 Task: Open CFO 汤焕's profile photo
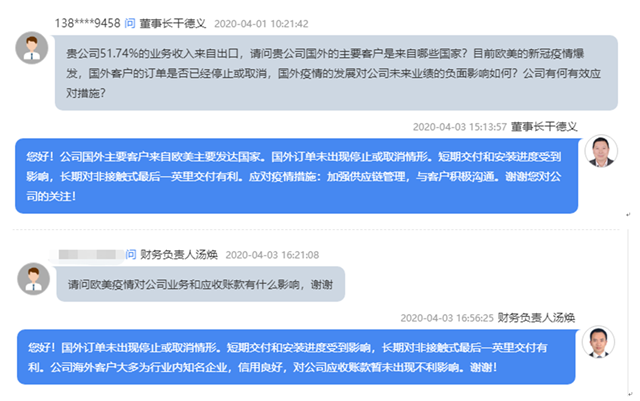[598, 342]
